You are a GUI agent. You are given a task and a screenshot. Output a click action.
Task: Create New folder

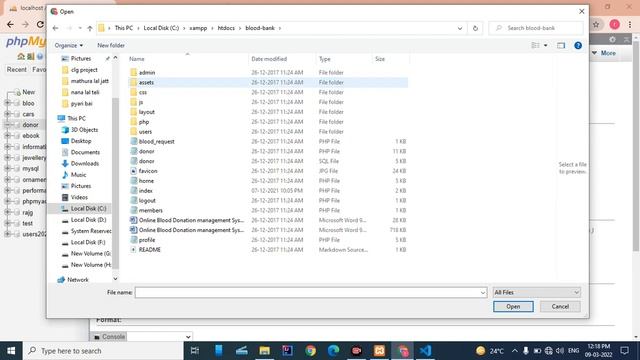[111, 45]
